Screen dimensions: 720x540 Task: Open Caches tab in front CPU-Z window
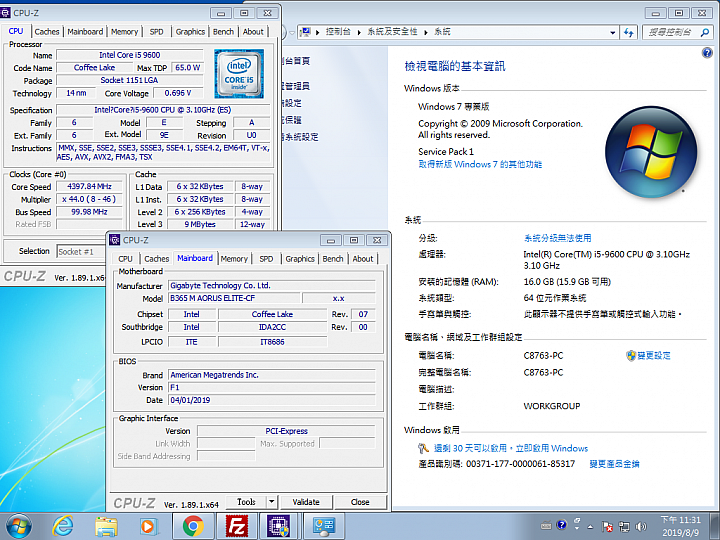[x=157, y=259]
